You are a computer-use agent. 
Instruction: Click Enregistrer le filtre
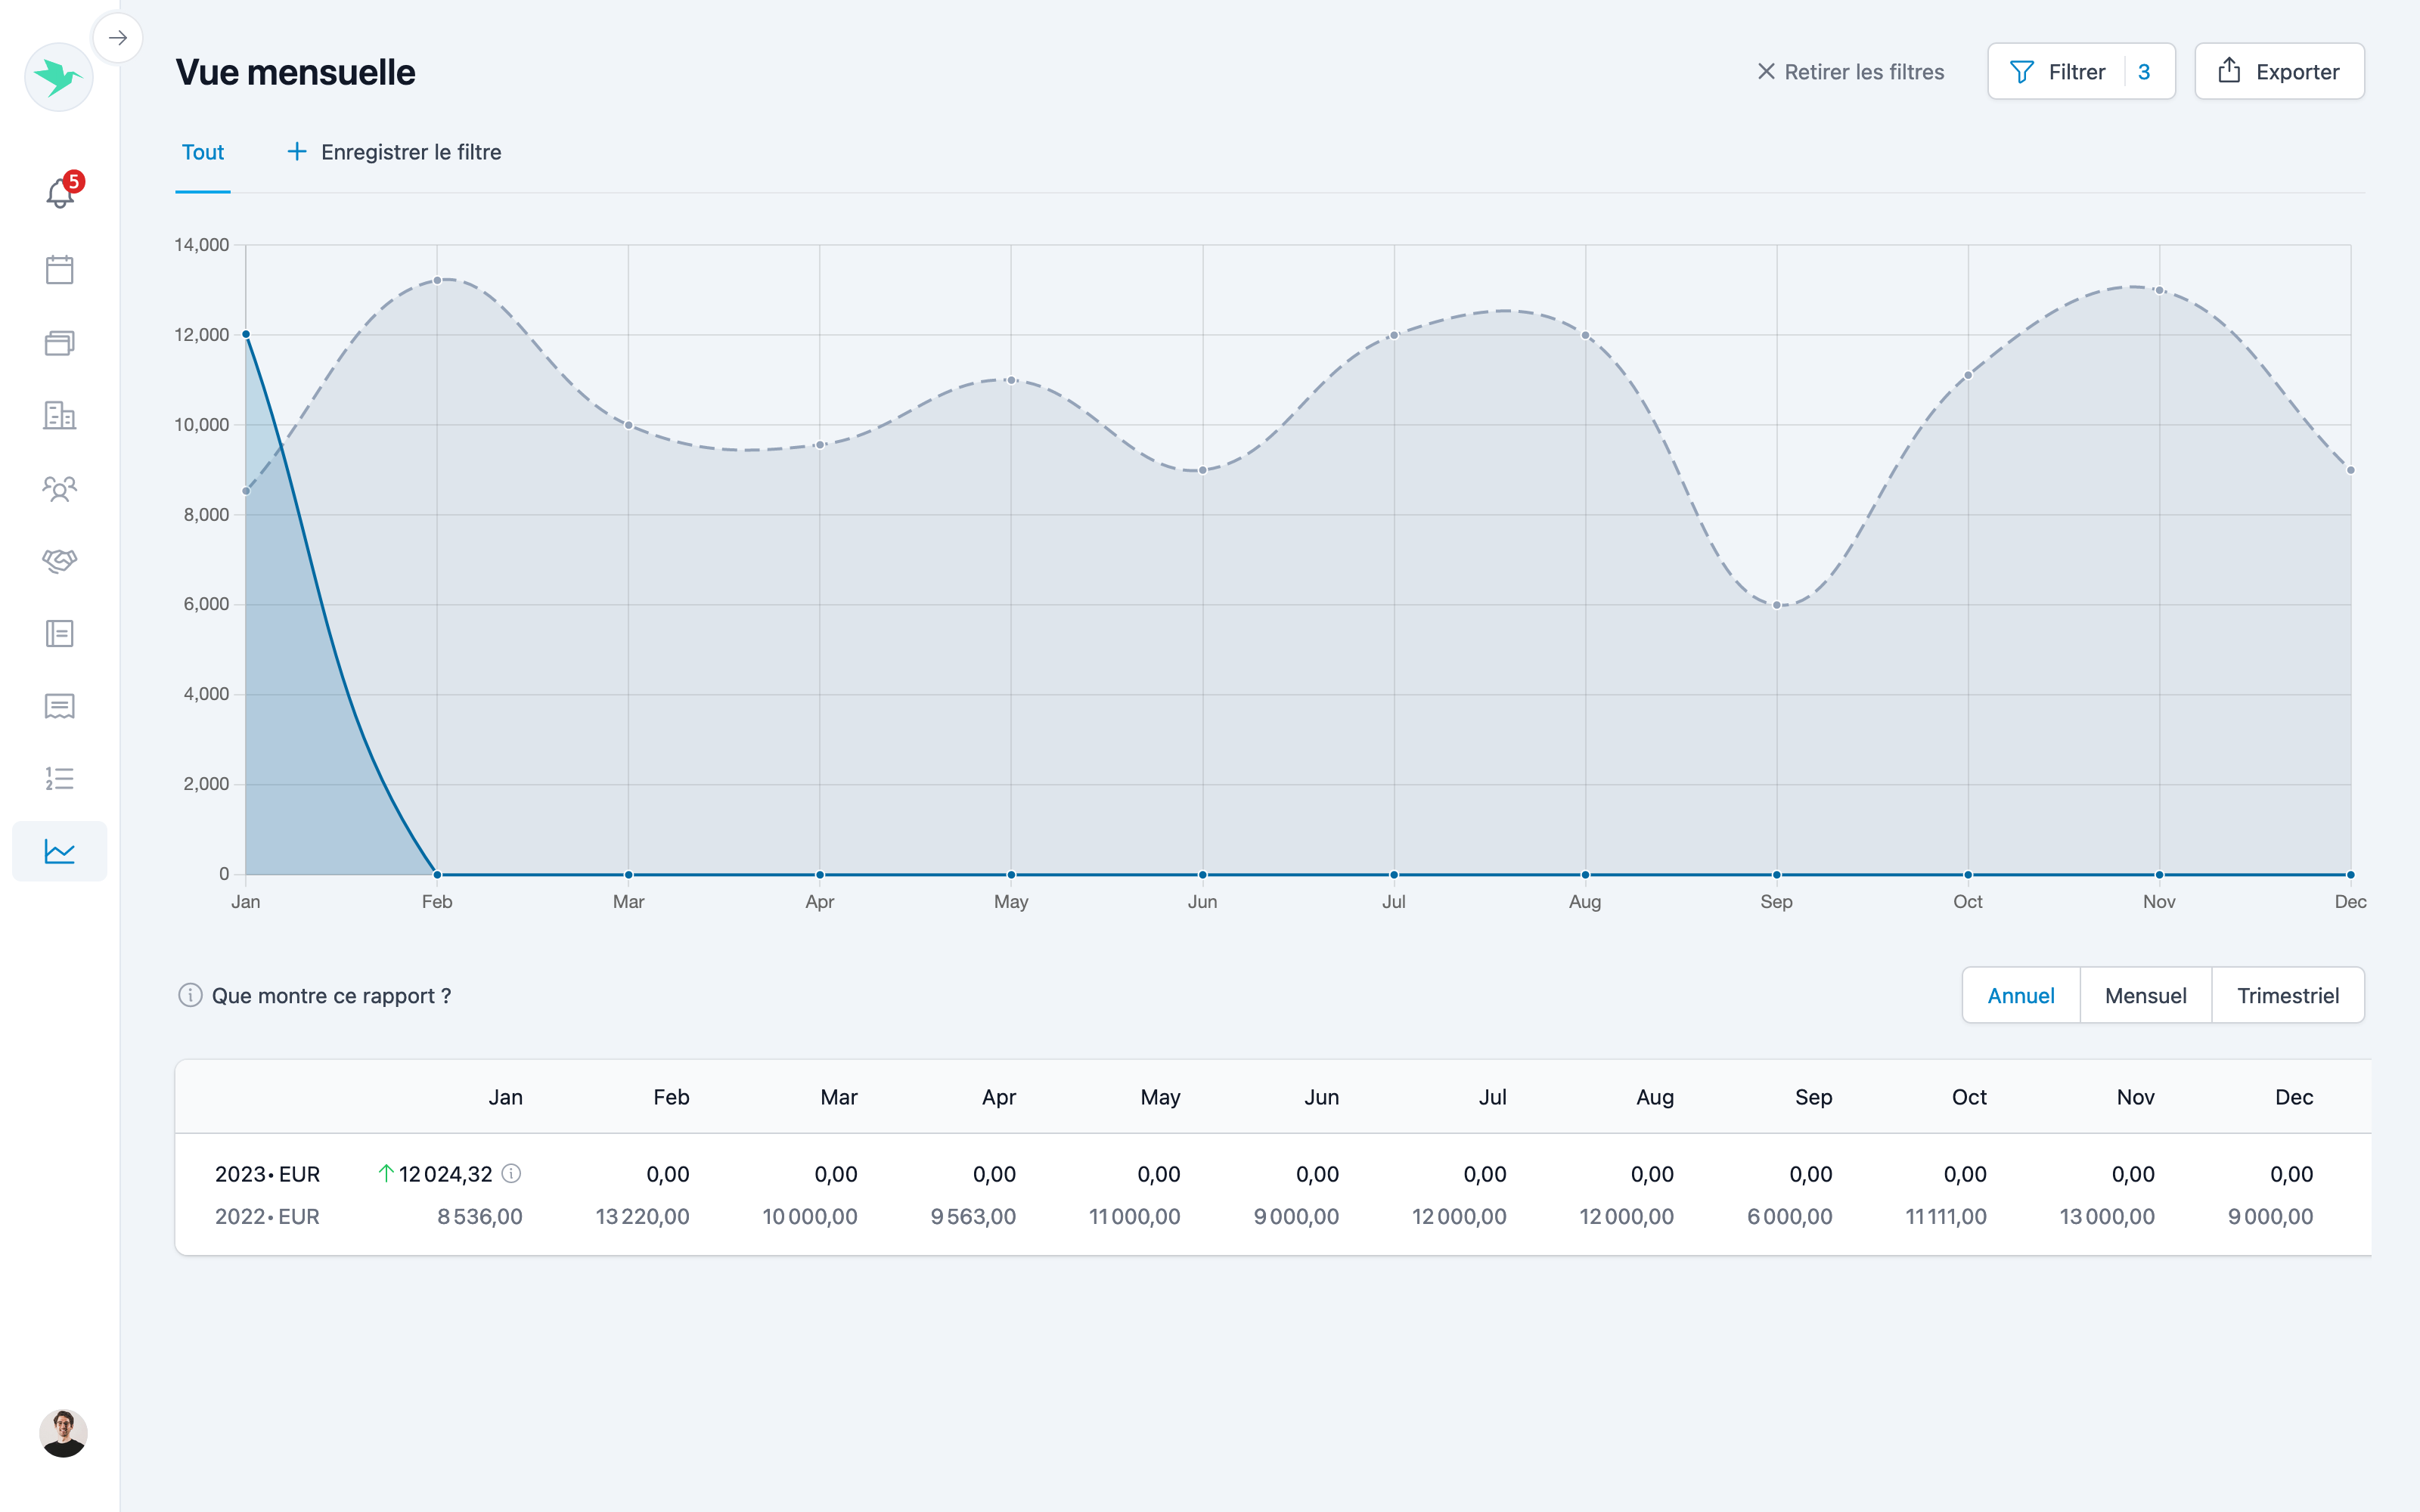(394, 152)
